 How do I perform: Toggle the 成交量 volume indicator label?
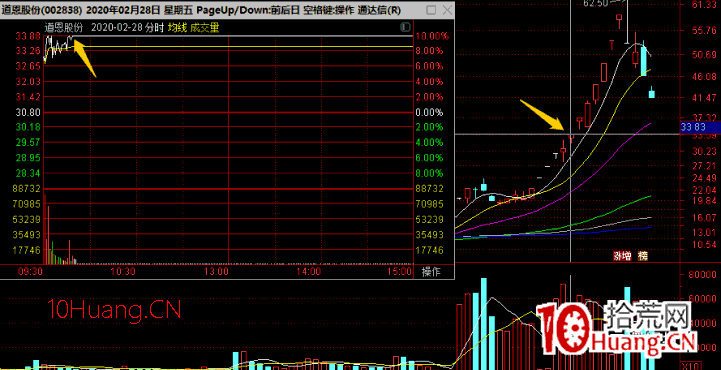(x=205, y=28)
